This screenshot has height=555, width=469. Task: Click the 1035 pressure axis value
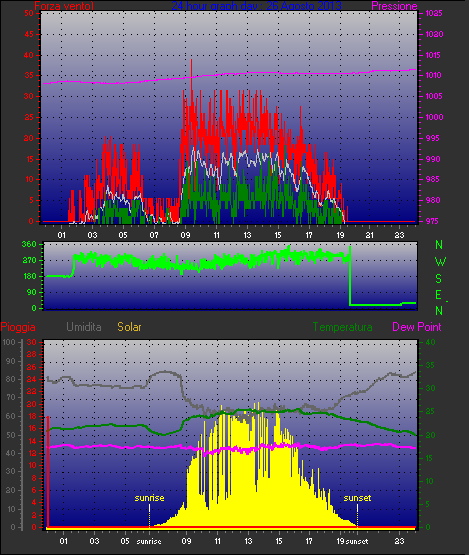[x=434, y=13]
